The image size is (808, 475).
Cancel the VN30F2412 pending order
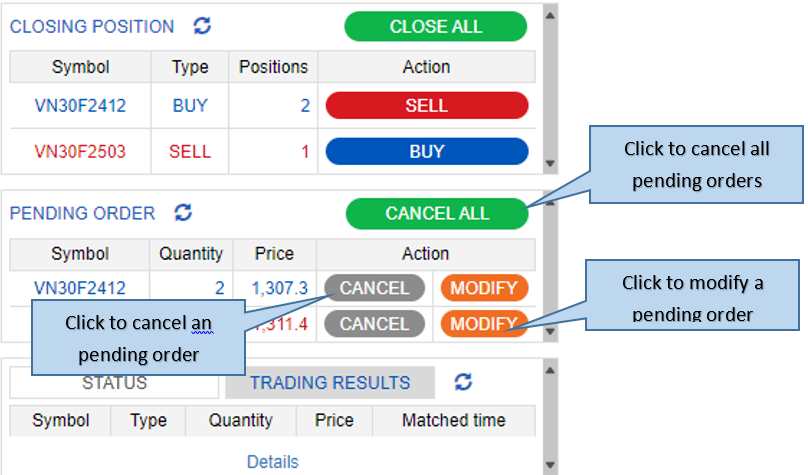374,288
